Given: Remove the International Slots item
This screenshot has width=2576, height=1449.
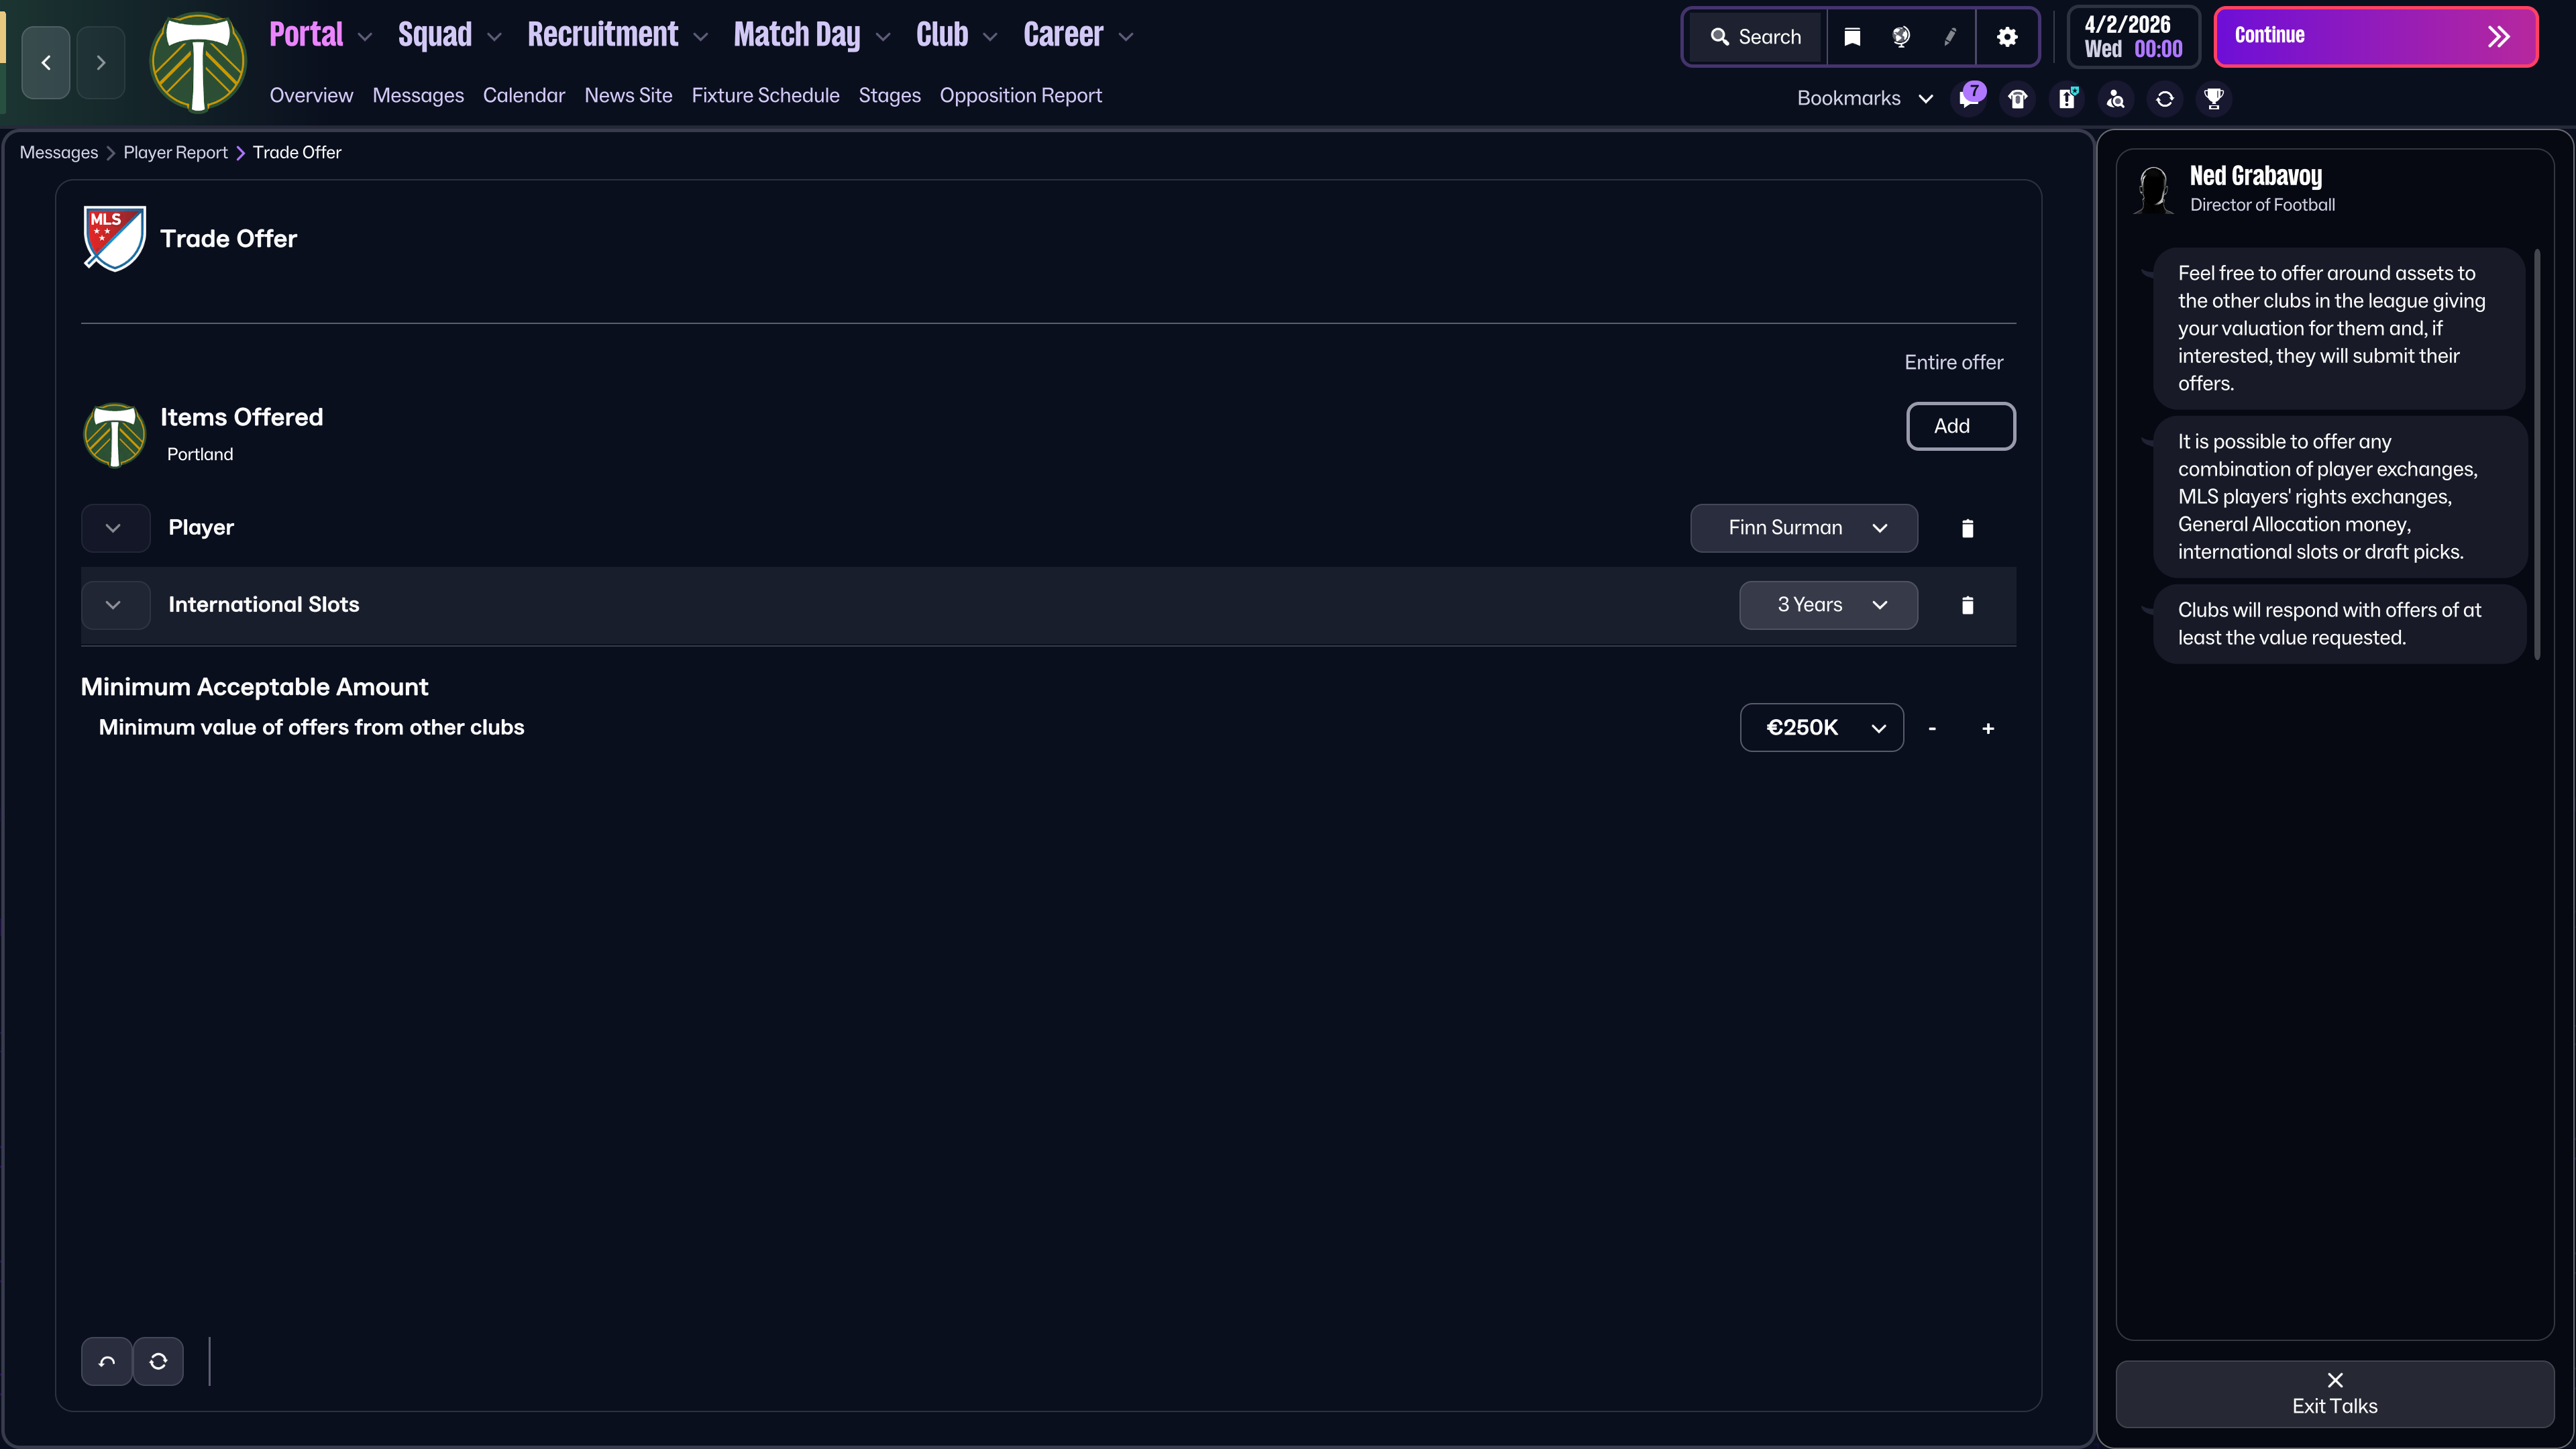Looking at the screenshot, I should click(x=1967, y=605).
